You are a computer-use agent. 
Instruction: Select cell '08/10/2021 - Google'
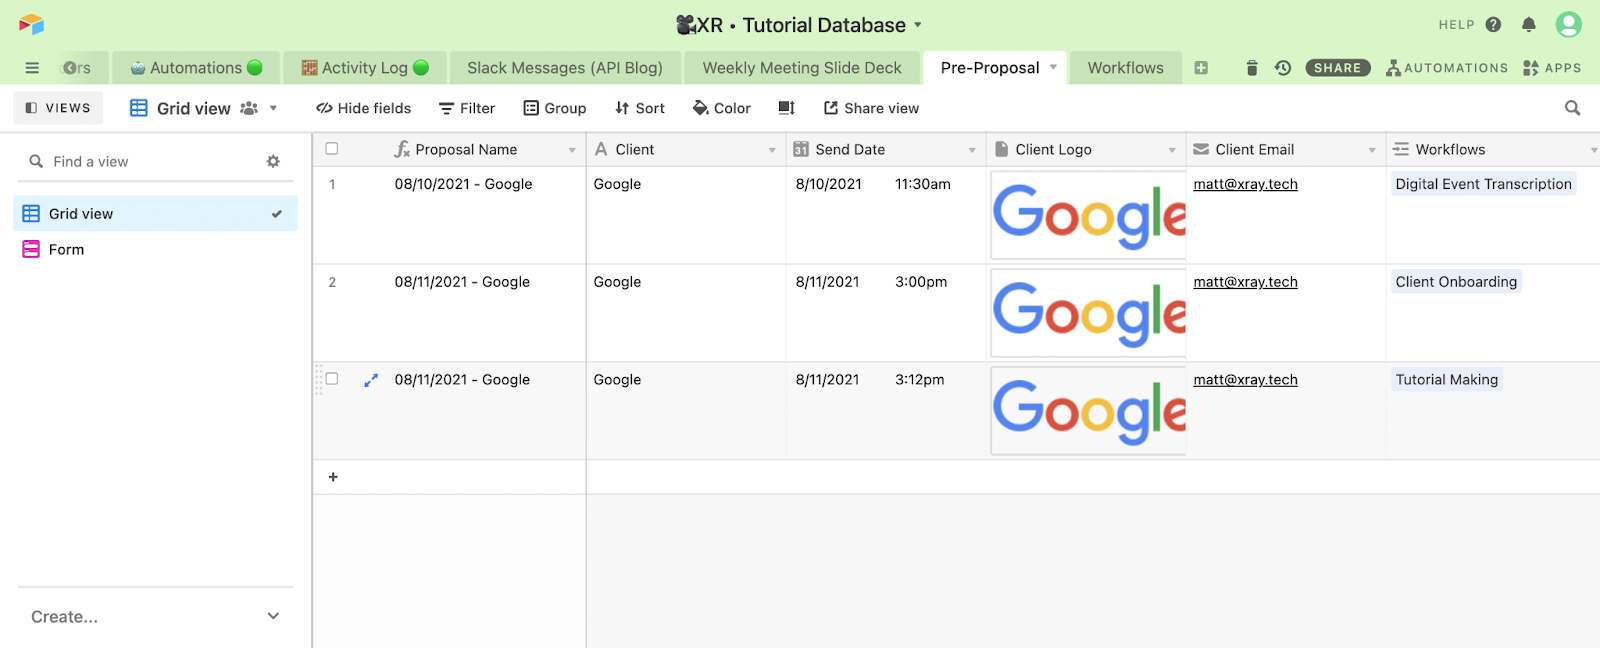point(463,184)
